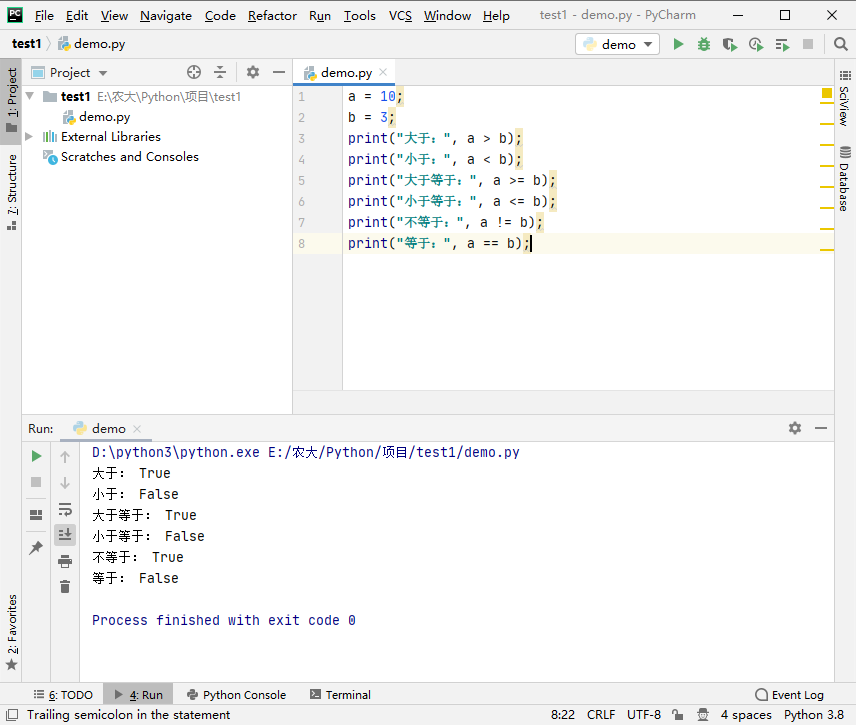Clear run console with trash icon
Screen dimensions: 856x725
coord(65,587)
